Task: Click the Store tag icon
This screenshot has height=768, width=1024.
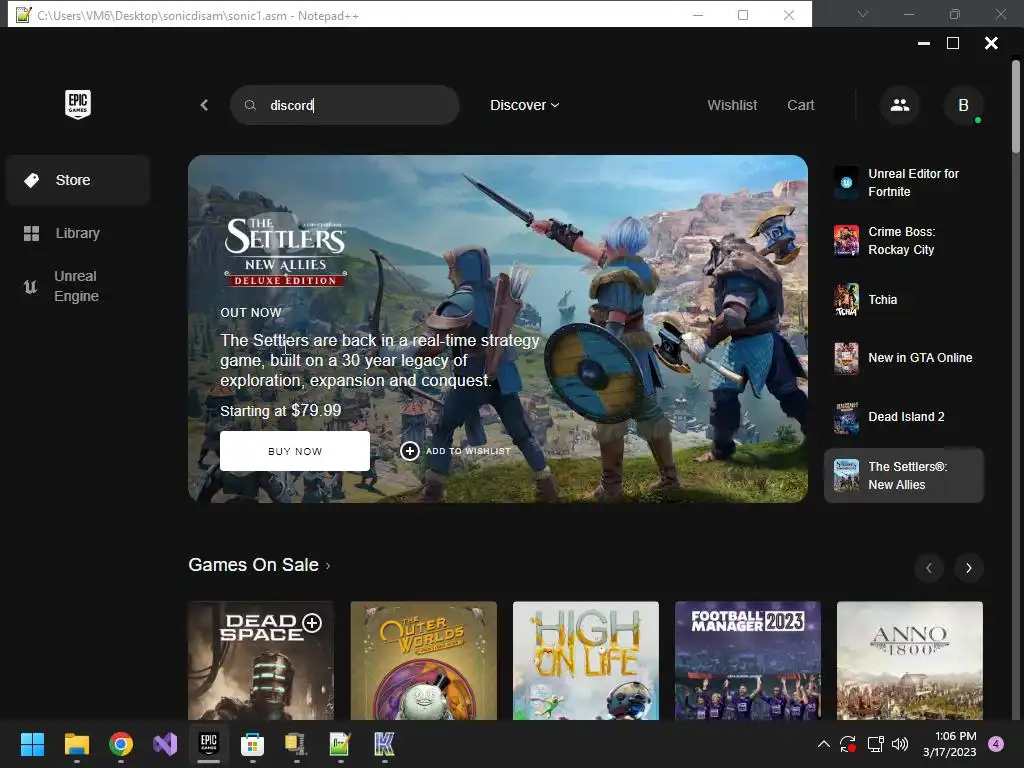Action: click(x=31, y=180)
